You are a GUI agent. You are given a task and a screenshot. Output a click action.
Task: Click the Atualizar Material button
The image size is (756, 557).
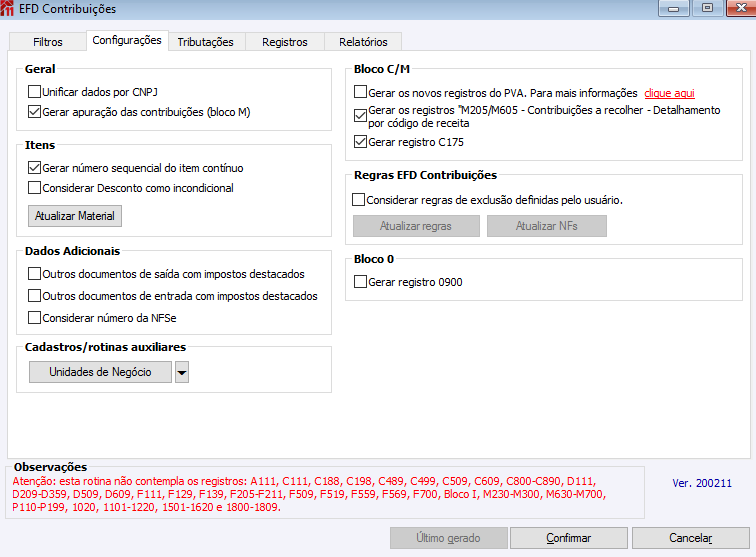(x=75, y=216)
